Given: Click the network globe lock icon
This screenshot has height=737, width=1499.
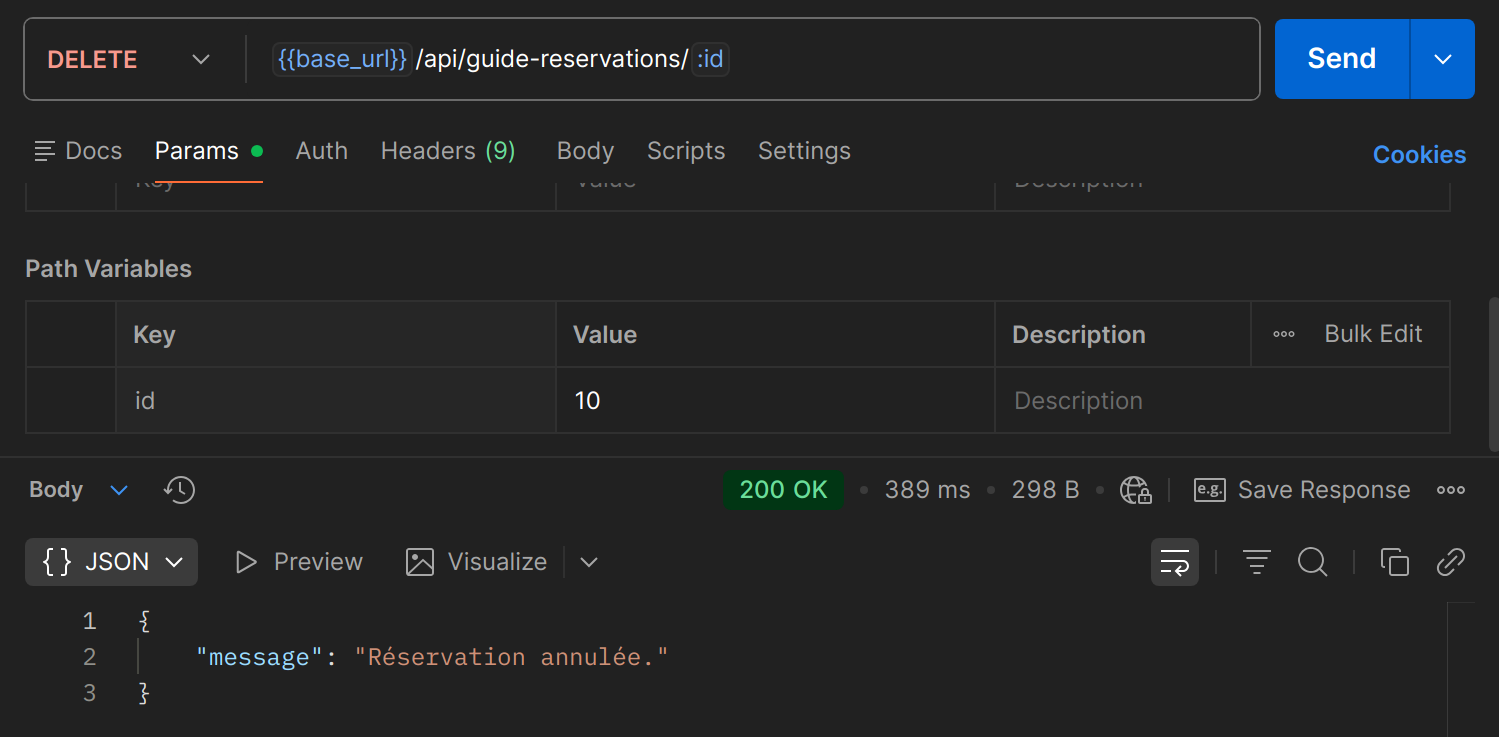Looking at the screenshot, I should (x=1135, y=490).
